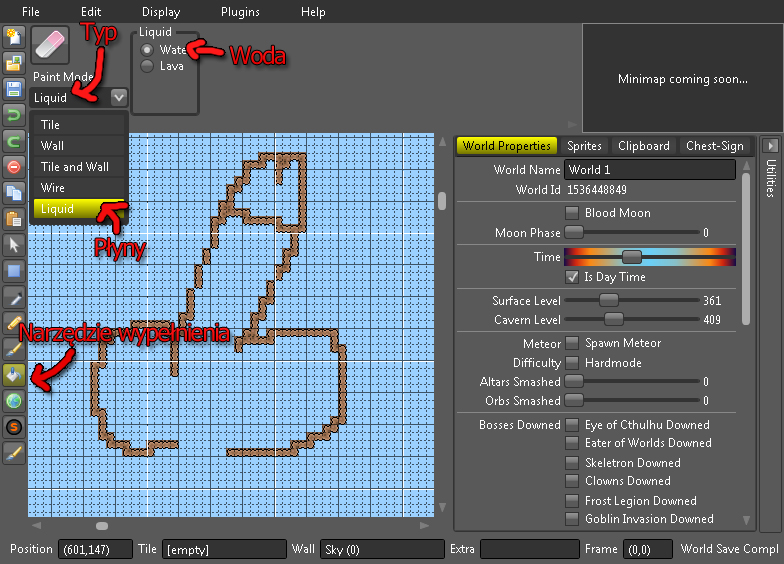This screenshot has height=564, width=784.
Task: Choose Wire in Paint Mode list
Action: 78,188
